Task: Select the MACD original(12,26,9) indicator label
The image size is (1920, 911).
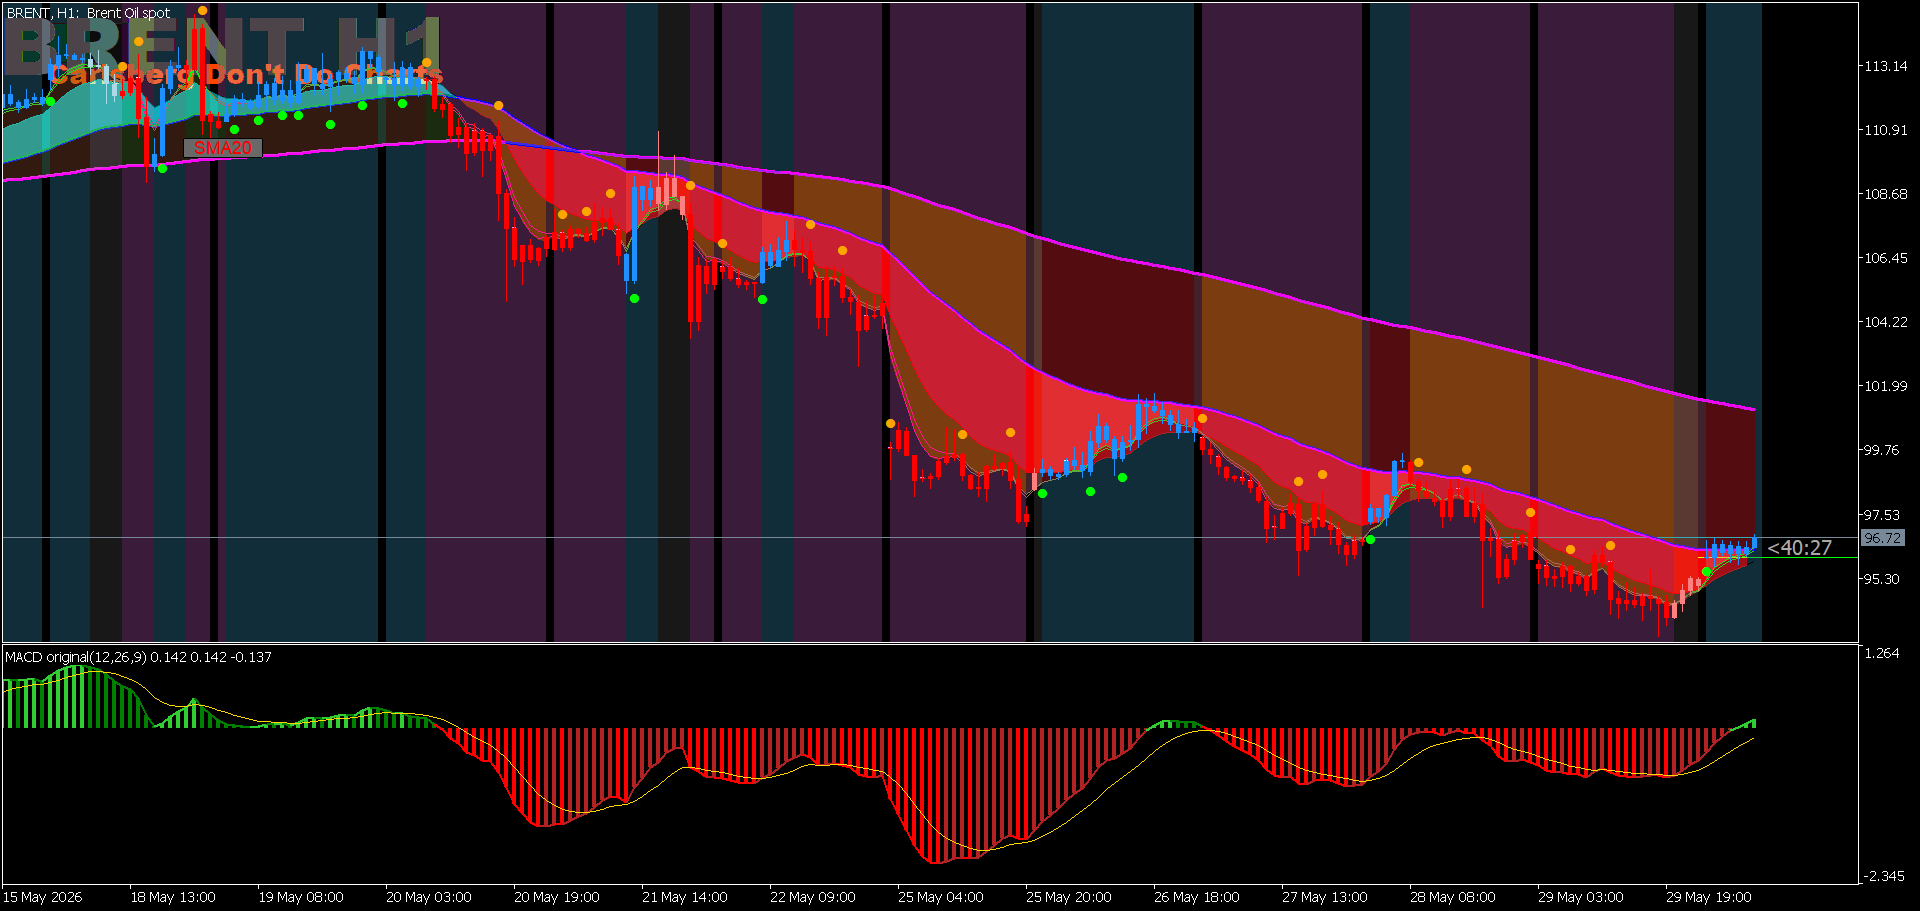Action: pyautogui.click(x=76, y=657)
